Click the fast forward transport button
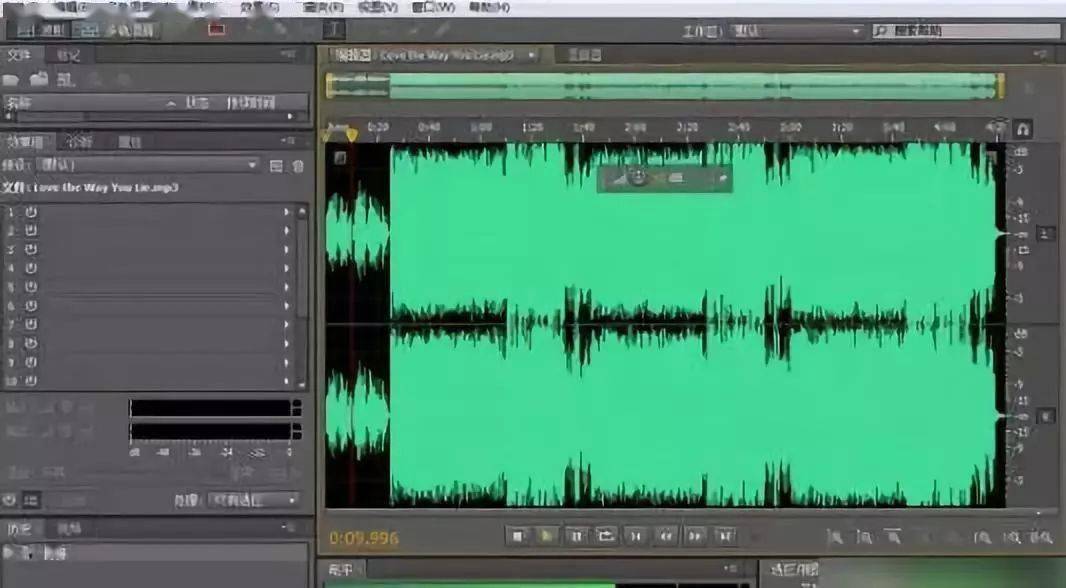Image resolution: width=1066 pixels, height=588 pixels. (x=695, y=536)
